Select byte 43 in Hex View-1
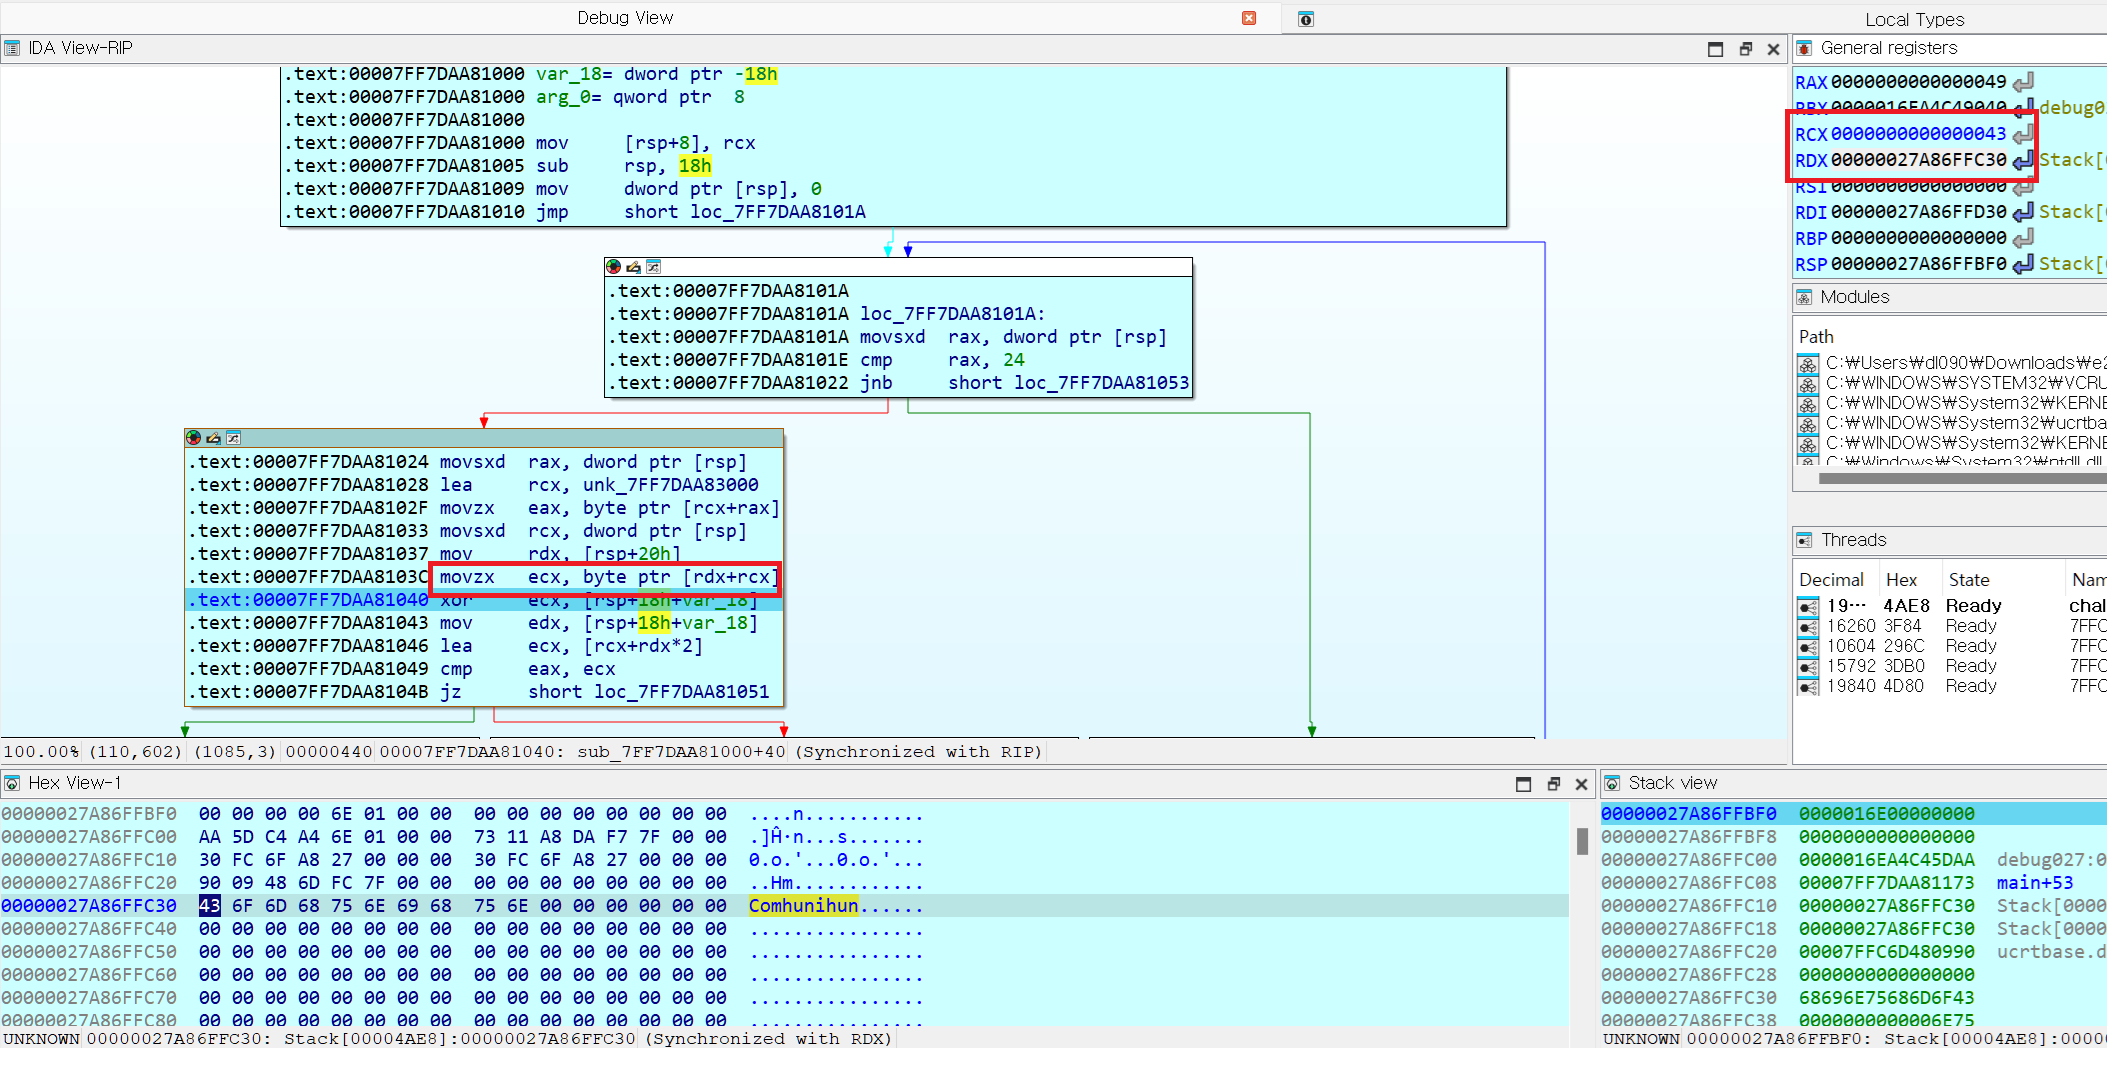 tap(209, 906)
